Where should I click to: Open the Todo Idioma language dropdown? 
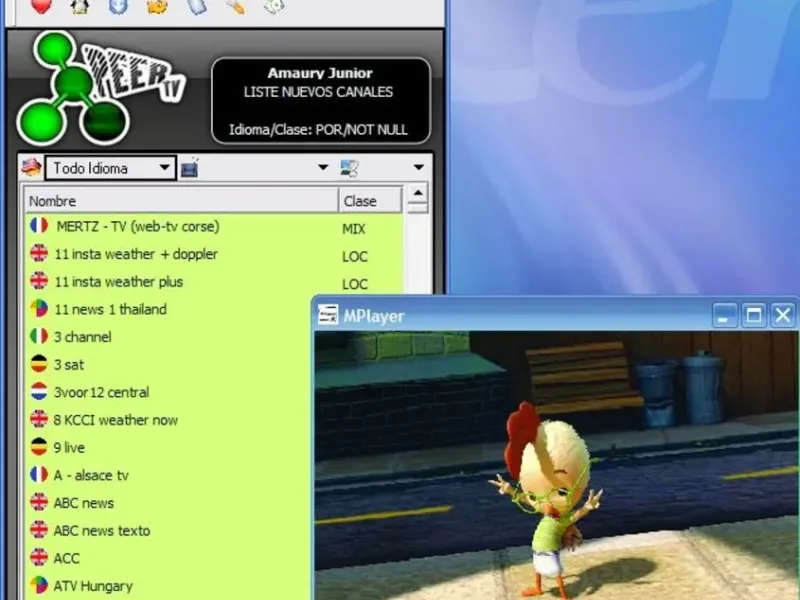click(x=110, y=168)
